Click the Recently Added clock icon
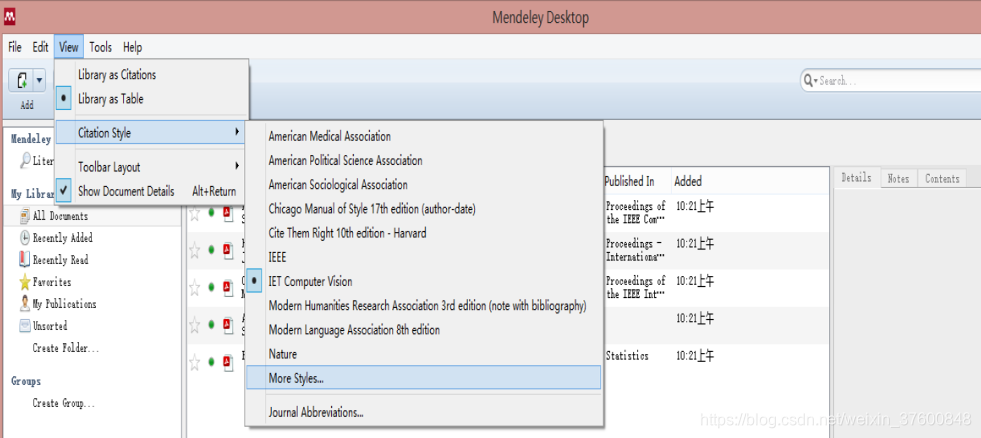This screenshot has width=981, height=438. [24, 238]
